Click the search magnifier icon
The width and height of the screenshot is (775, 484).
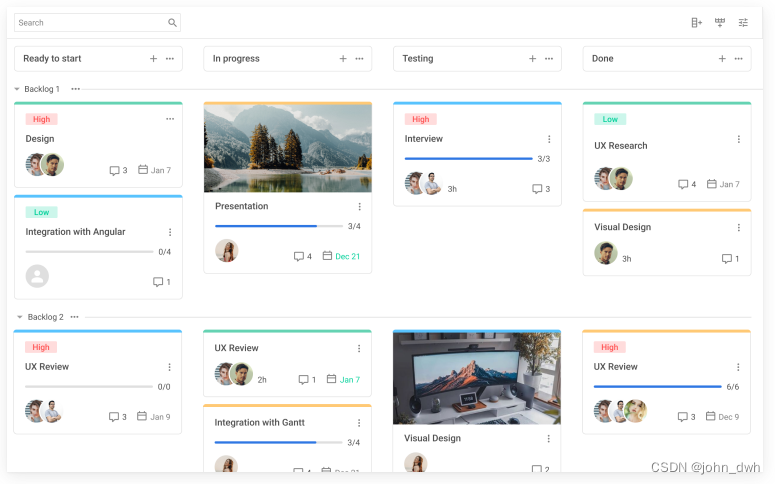(172, 23)
